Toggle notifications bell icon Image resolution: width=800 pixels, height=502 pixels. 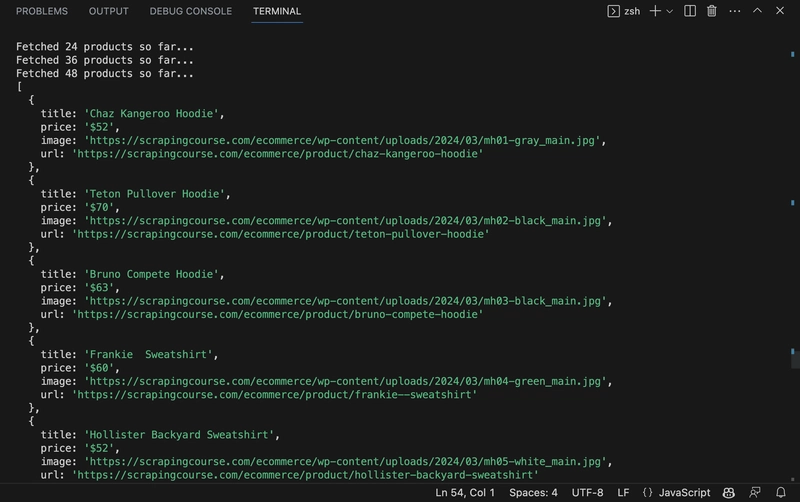(781, 493)
